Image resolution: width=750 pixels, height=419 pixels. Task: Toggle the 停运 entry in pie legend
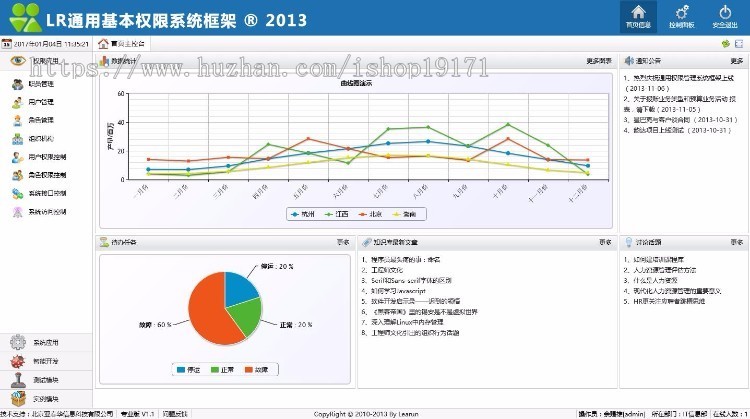(x=188, y=370)
